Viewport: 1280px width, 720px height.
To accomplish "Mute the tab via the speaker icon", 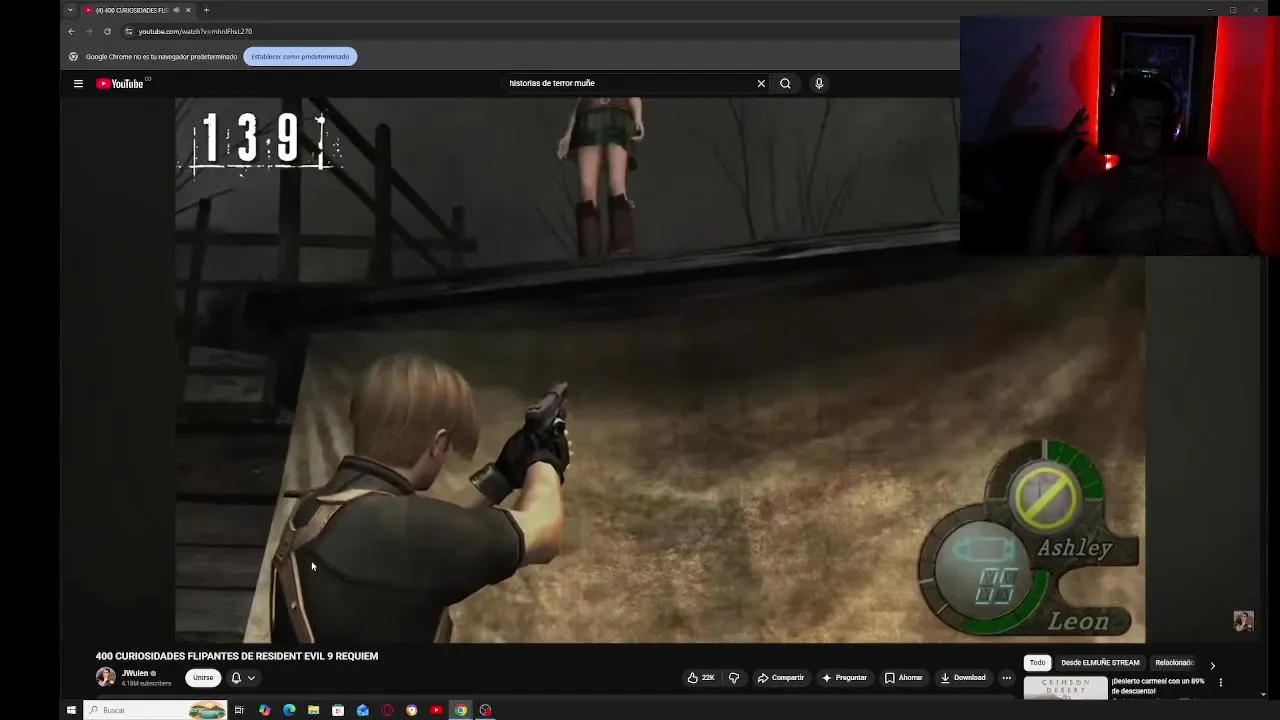I will pyautogui.click(x=176, y=10).
